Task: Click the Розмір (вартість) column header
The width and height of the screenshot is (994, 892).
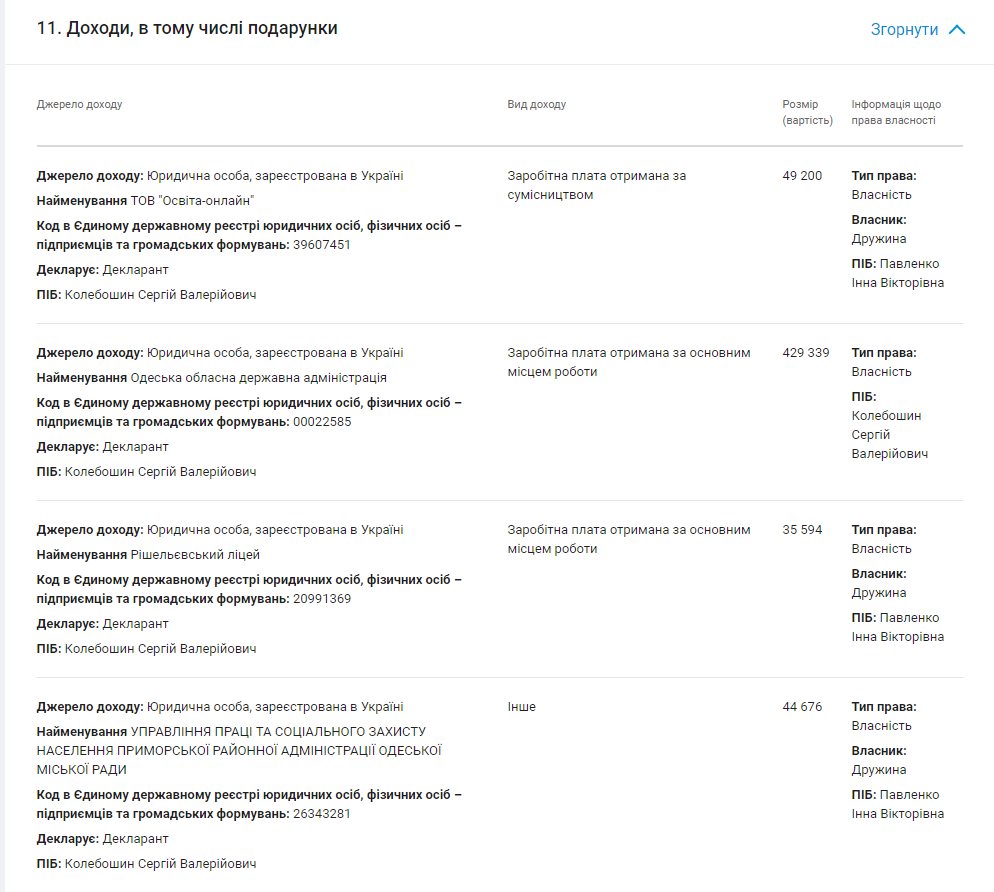Action: click(806, 112)
